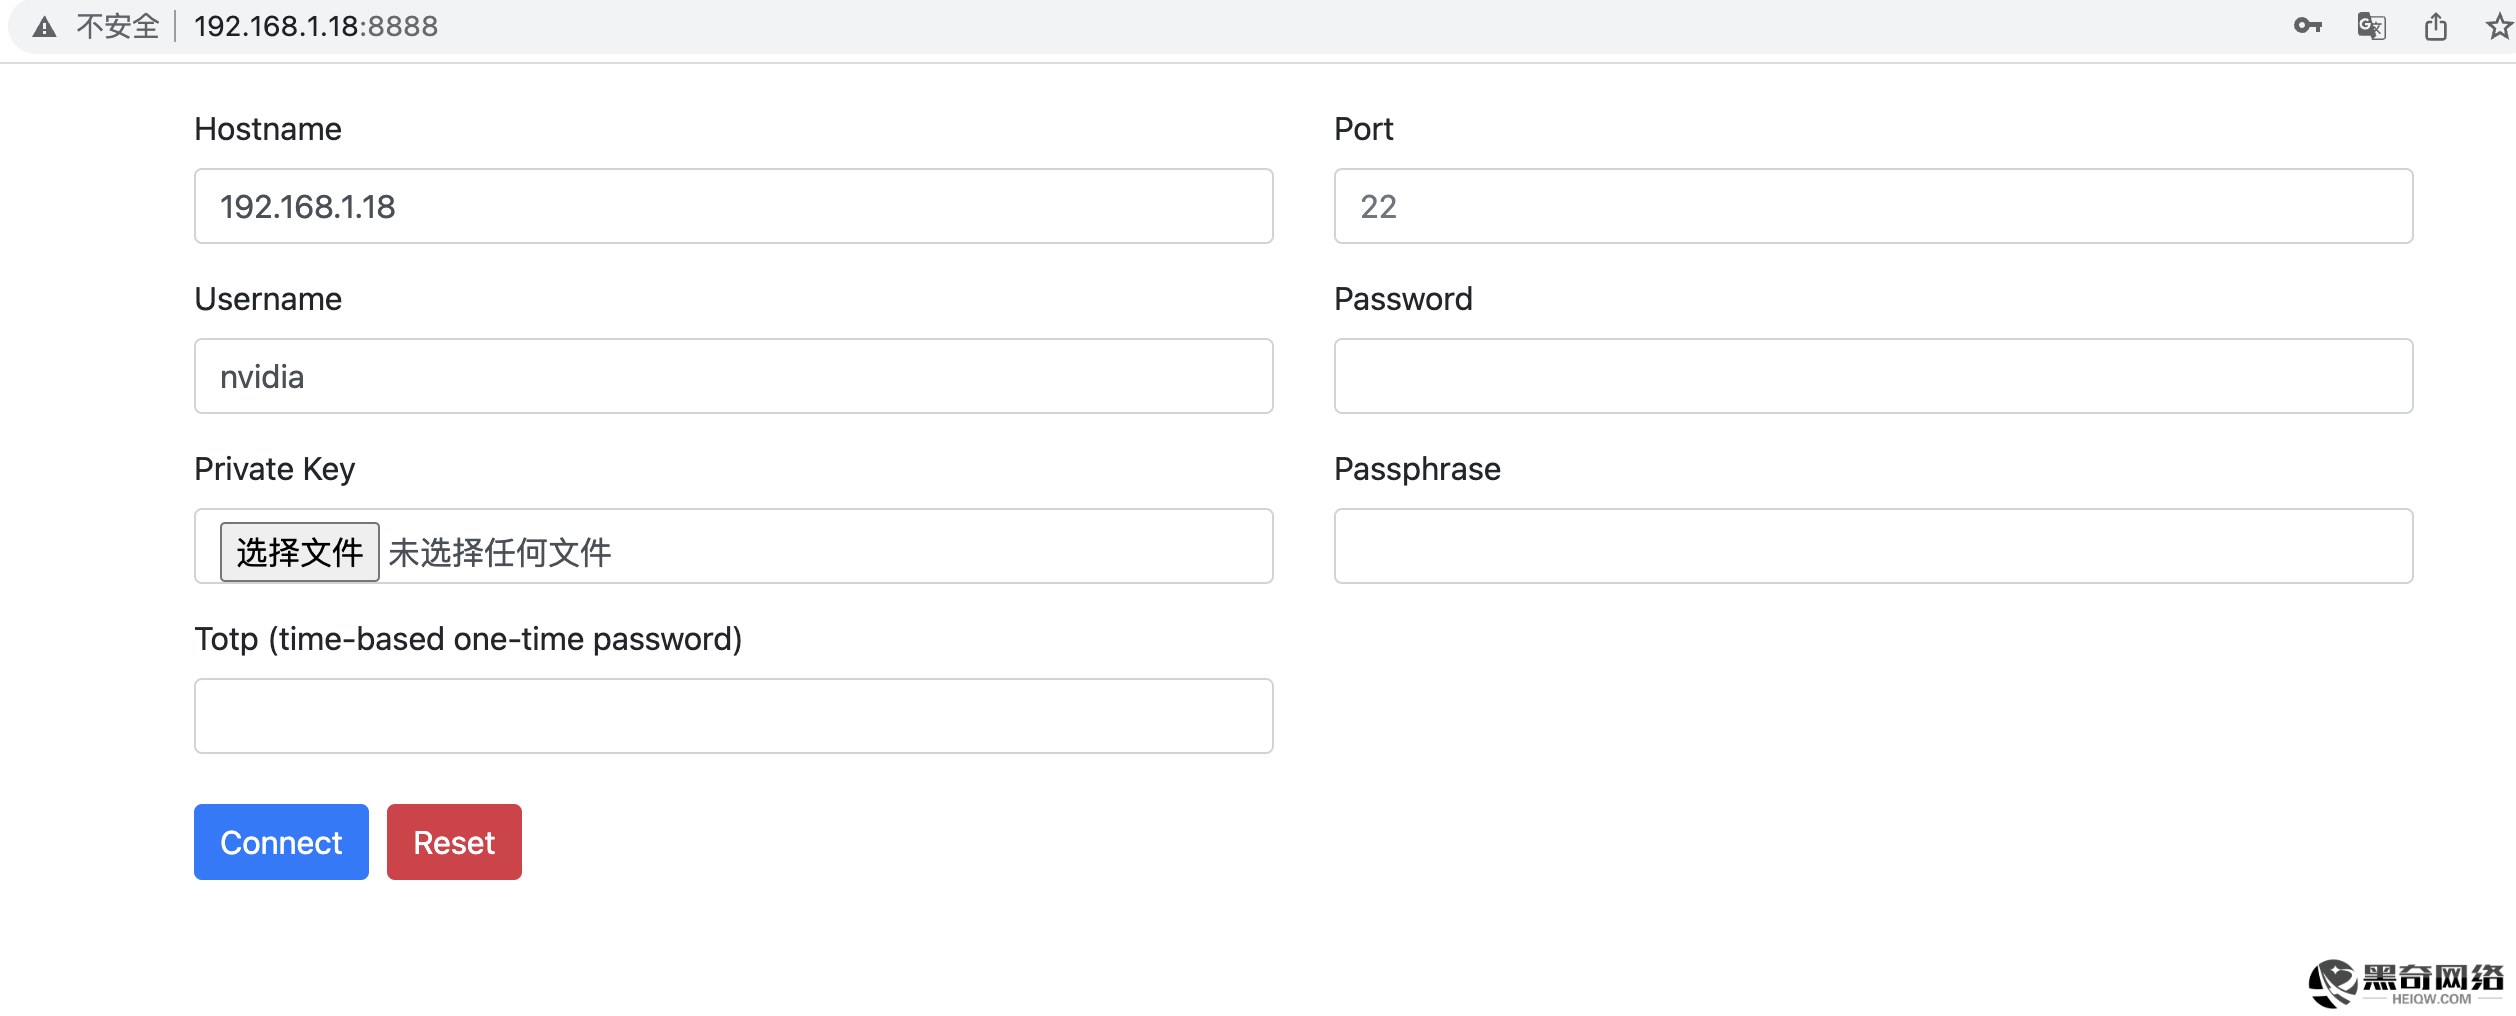Image resolution: width=2516 pixels, height=1016 pixels.
Task: Click the Passphrase label text
Action: 1417,469
